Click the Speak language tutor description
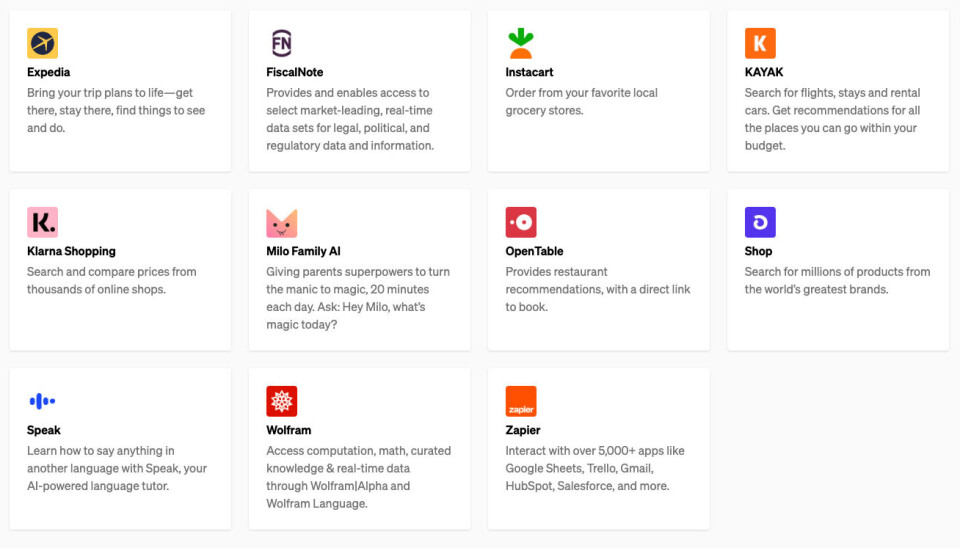 117,468
